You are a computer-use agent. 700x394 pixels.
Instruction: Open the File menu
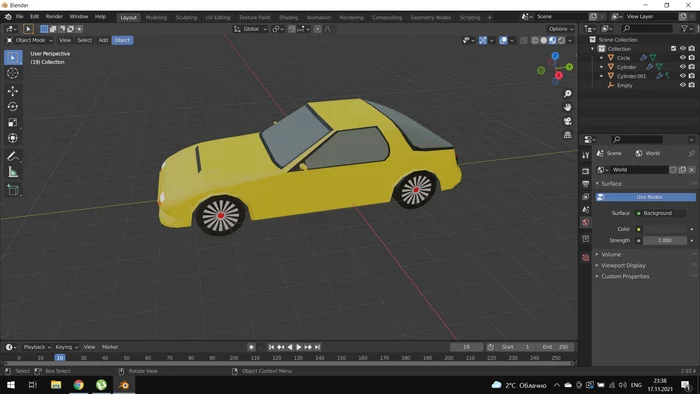point(20,17)
